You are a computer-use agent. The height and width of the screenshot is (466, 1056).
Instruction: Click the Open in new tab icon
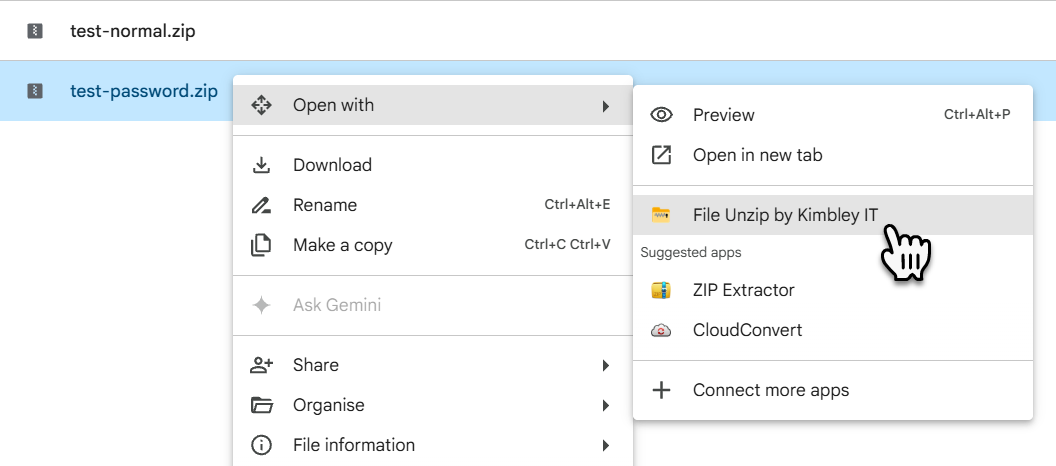tap(661, 155)
